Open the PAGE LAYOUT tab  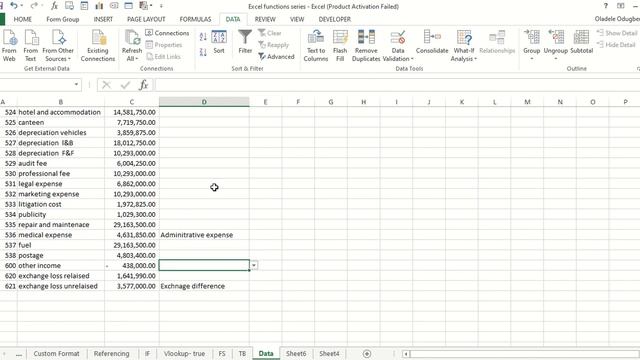pos(146,19)
